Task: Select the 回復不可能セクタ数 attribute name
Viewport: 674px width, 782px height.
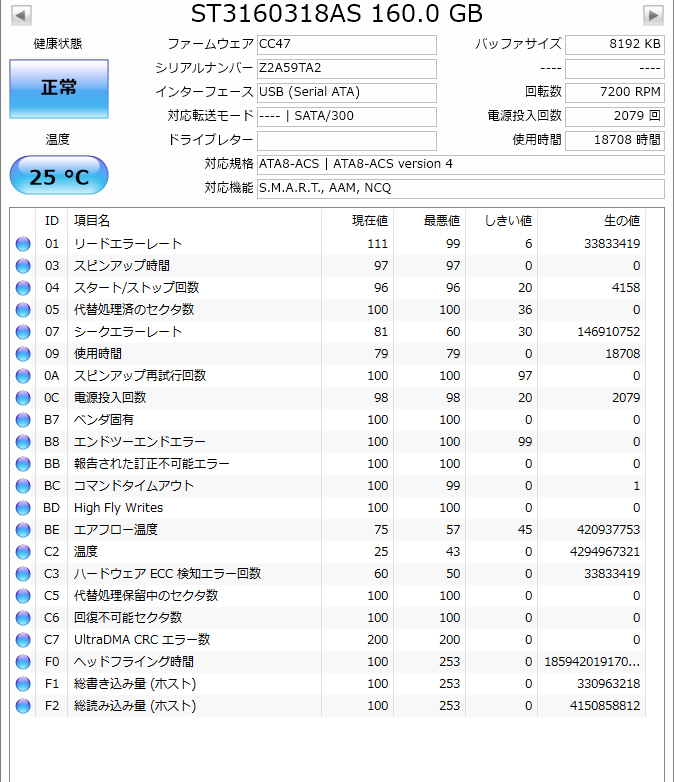Action: pyautogui.click(x=128, y=617)
